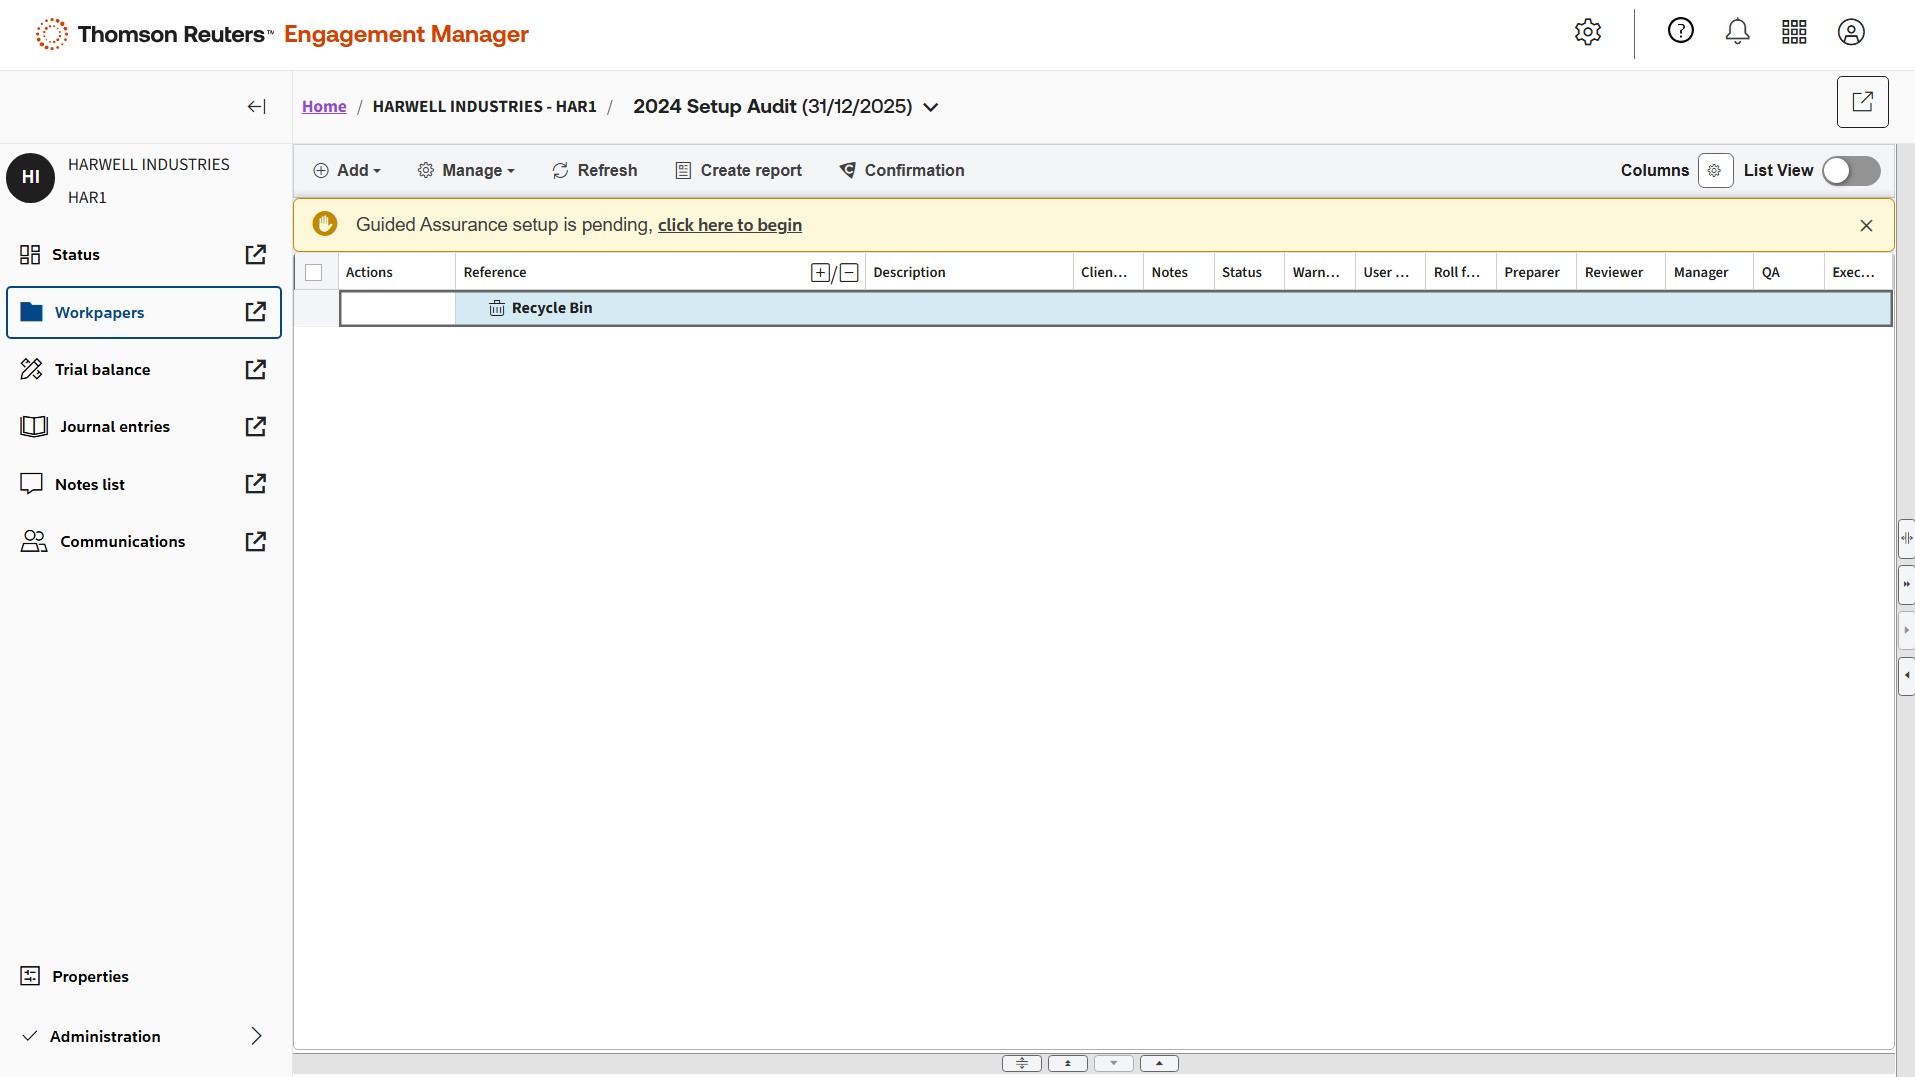Screen dimensions: 1915x1077
Task: Open the user profile icon
Action: click(x=1851, y=32)
